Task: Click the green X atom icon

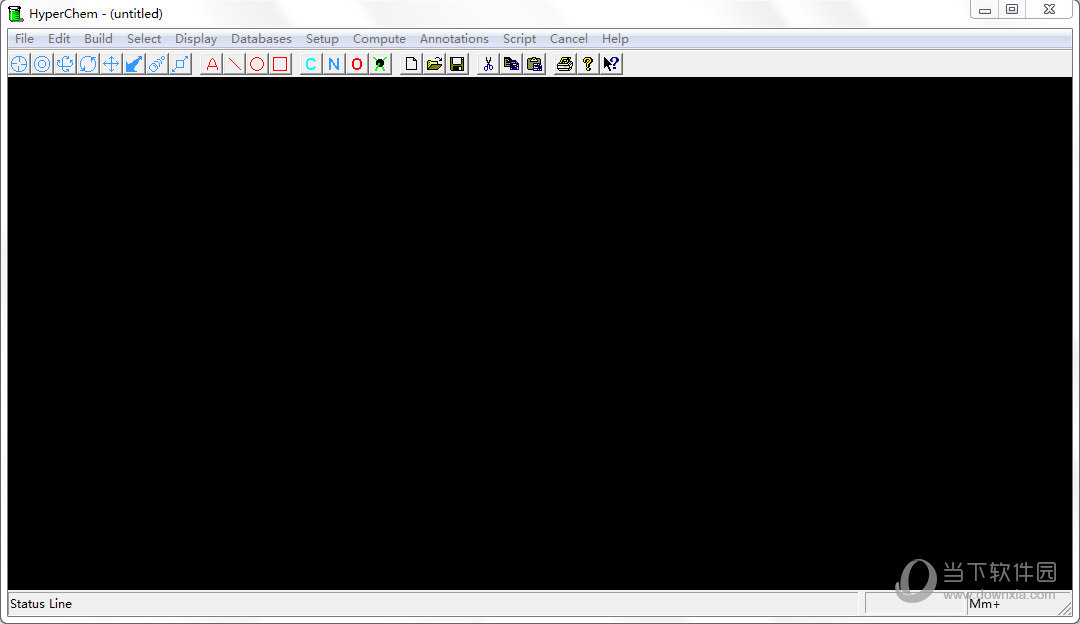Action: click(x=380, y=64)
